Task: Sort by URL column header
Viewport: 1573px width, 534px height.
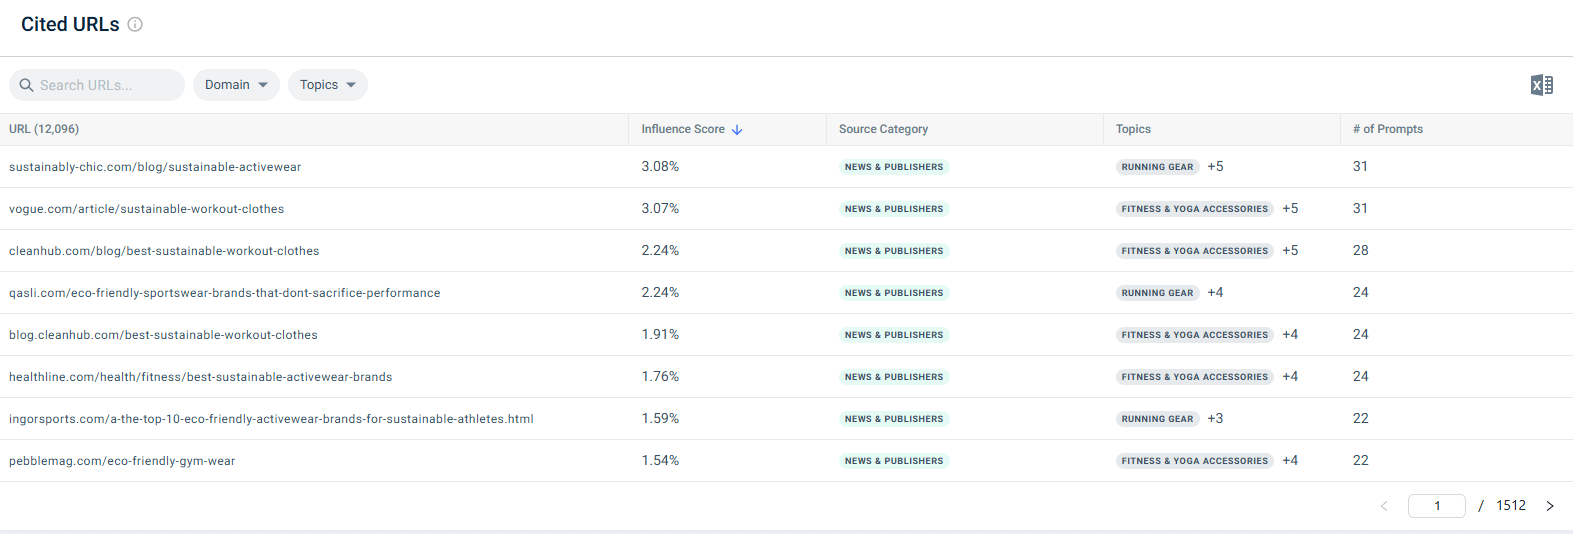Action: pyautogui.click(x=44, y=129)
